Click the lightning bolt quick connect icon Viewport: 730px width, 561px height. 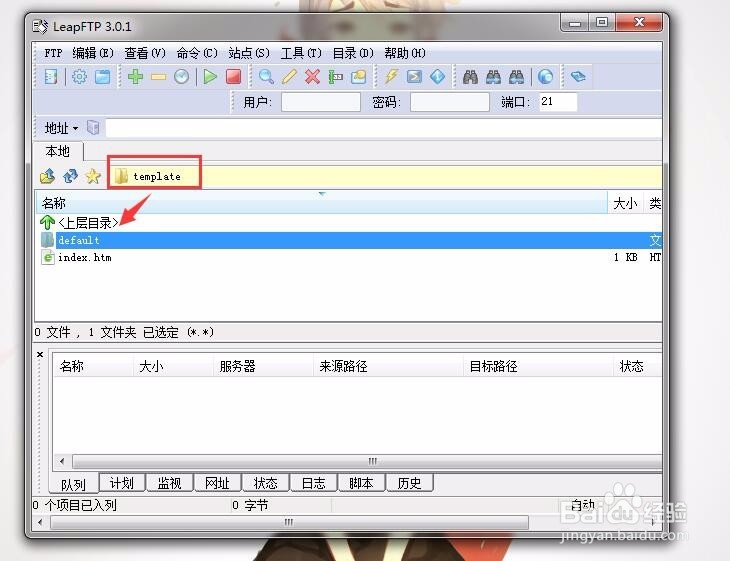pos(391,77)
